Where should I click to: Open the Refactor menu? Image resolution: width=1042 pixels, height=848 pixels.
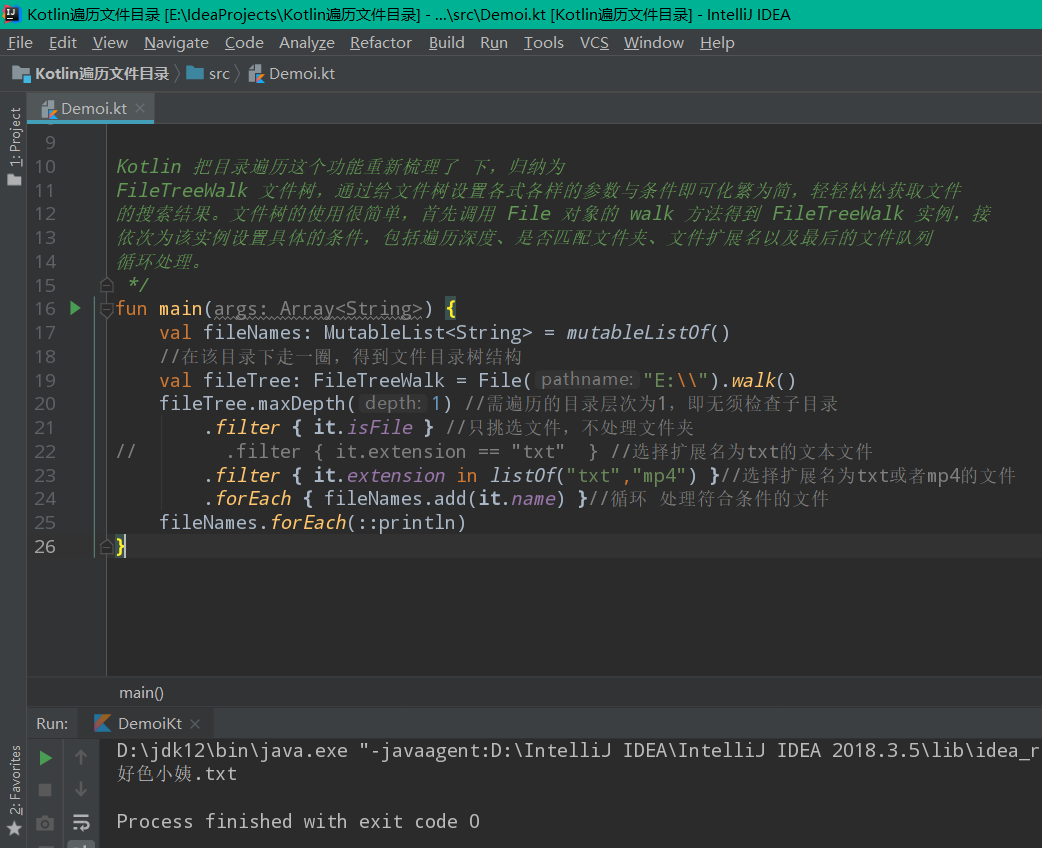coord(380,42)
